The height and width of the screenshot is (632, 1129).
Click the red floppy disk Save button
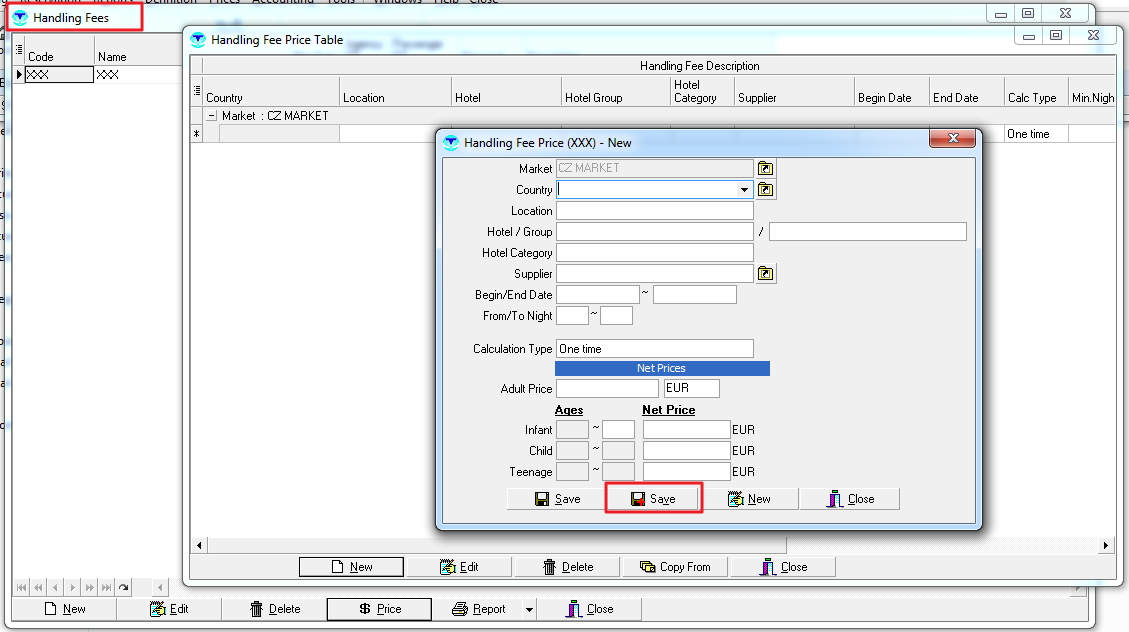tap(653, 499)
